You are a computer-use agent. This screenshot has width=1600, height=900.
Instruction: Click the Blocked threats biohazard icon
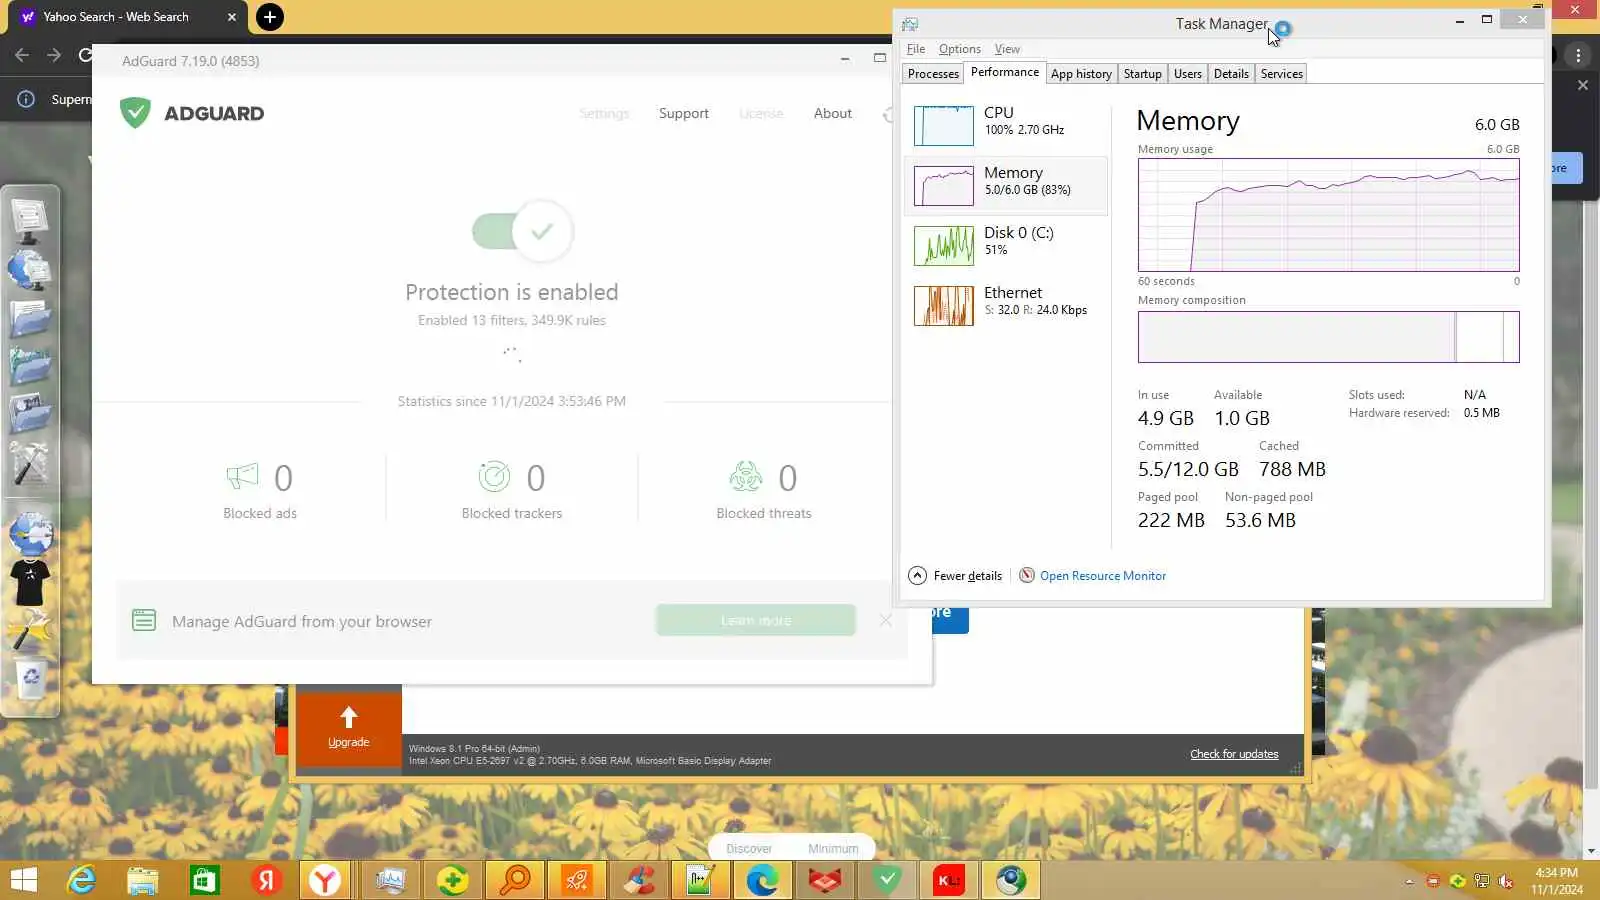[x=746, y=477]
